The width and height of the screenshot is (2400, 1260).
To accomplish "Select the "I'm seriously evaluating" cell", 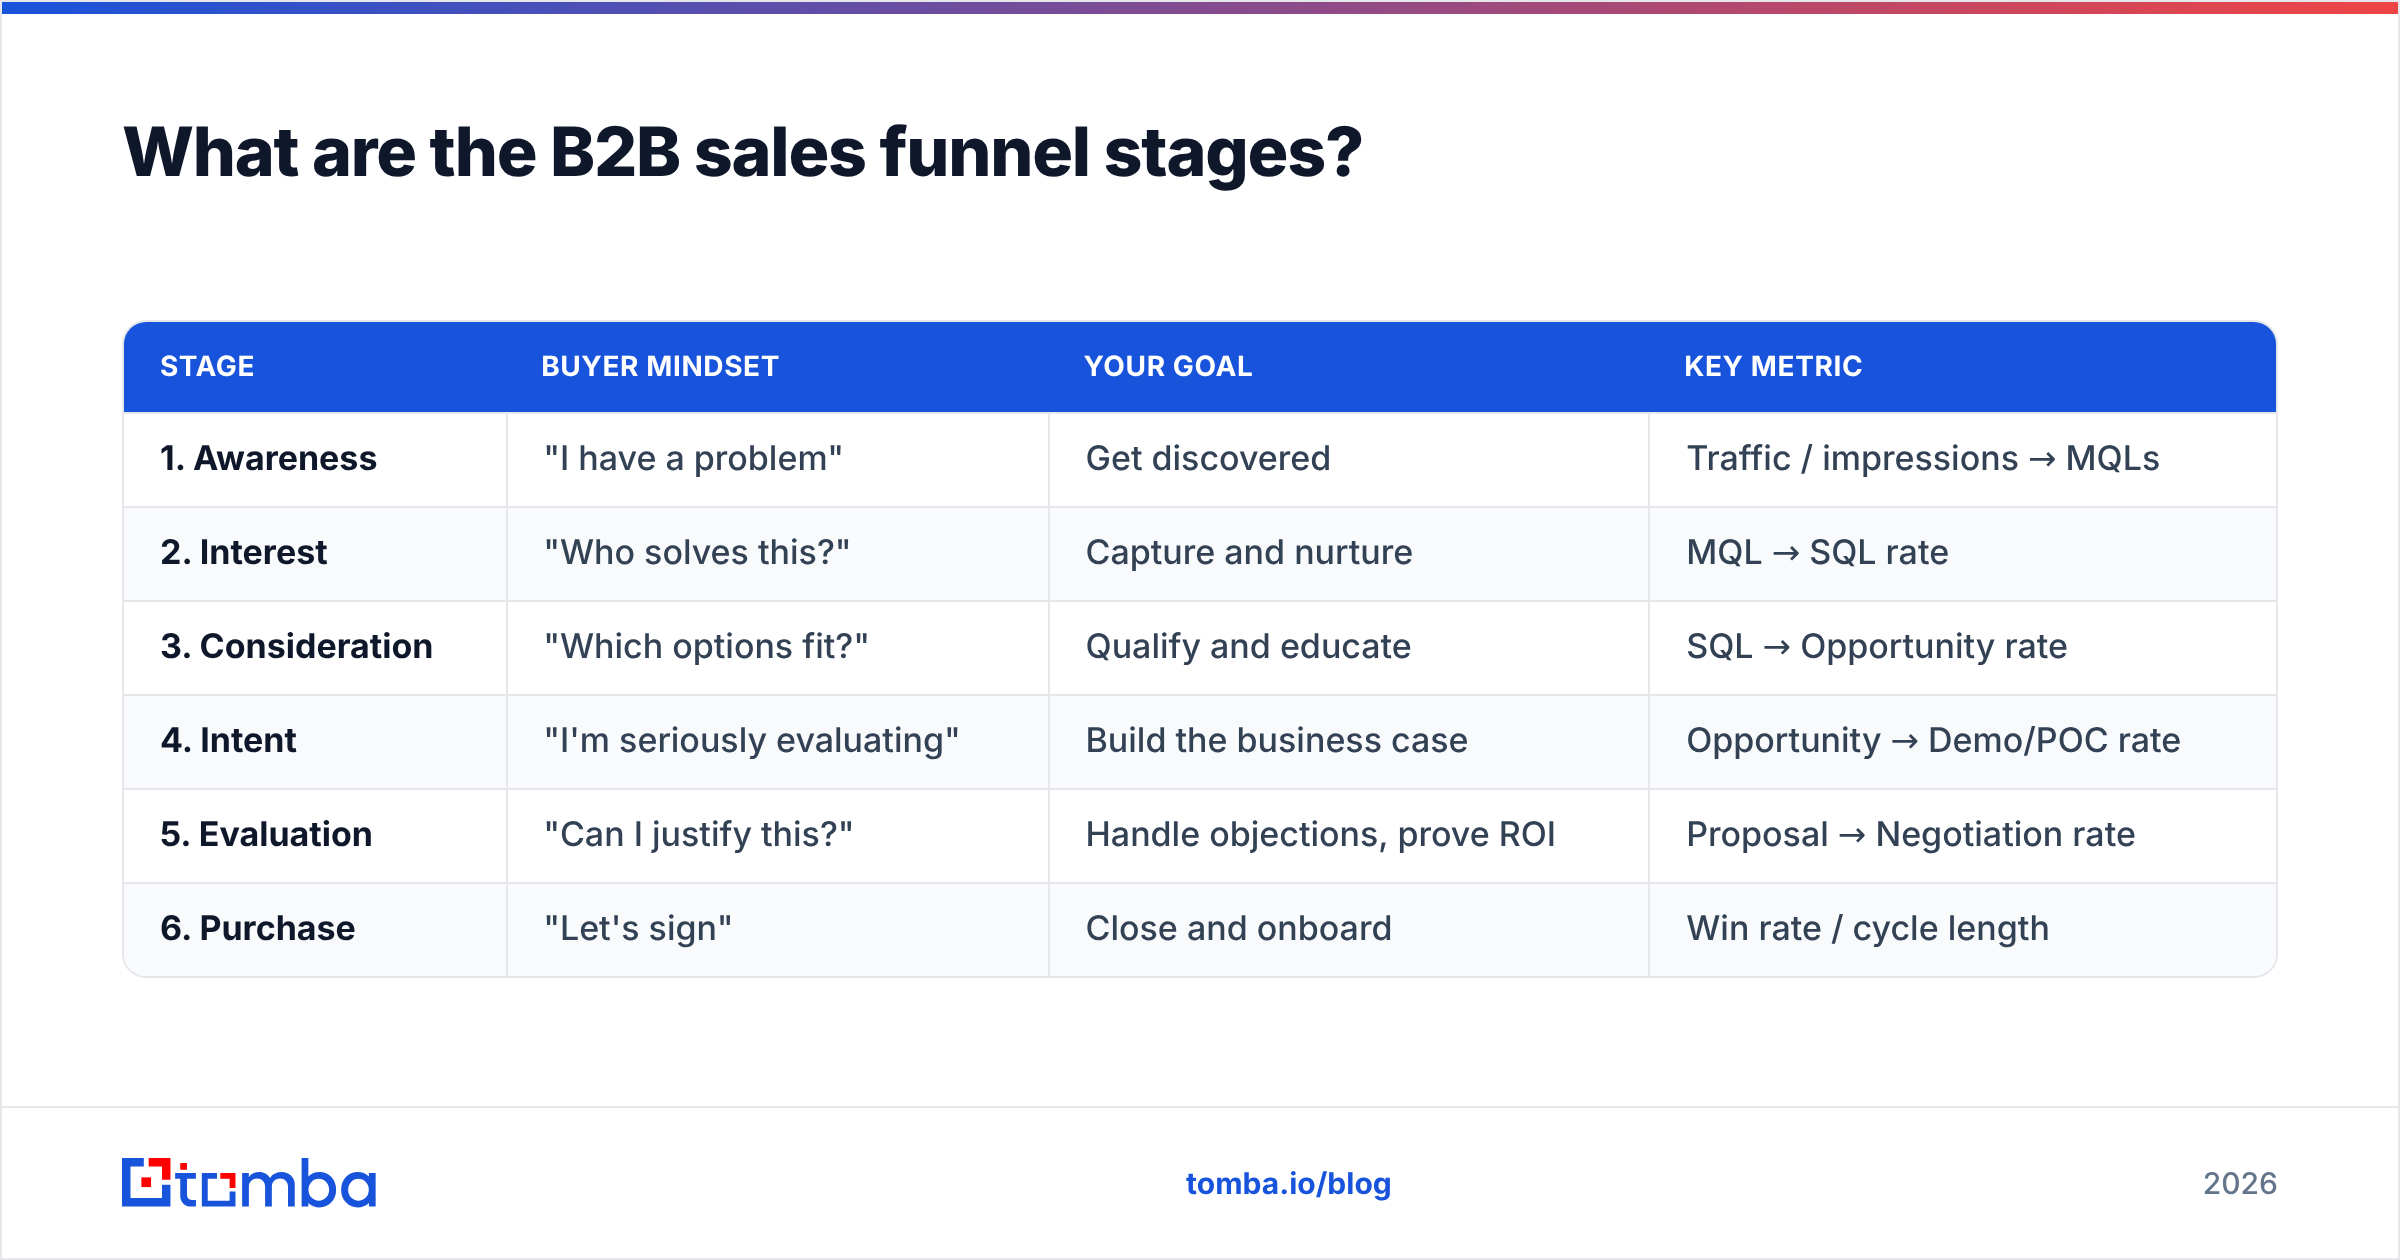I will pos(778,741).
